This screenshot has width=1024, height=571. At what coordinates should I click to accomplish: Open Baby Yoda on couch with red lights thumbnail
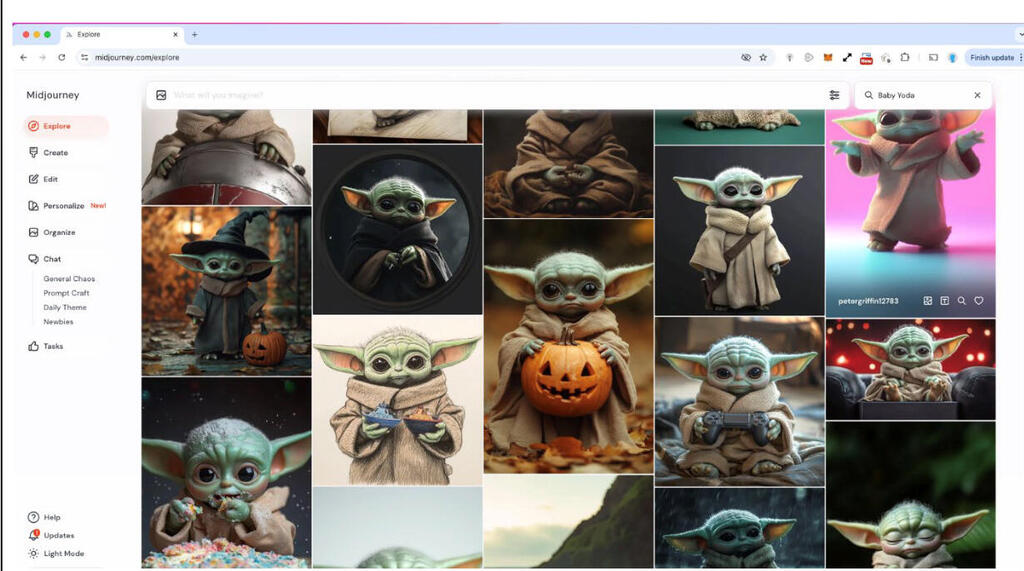point(910,369)
